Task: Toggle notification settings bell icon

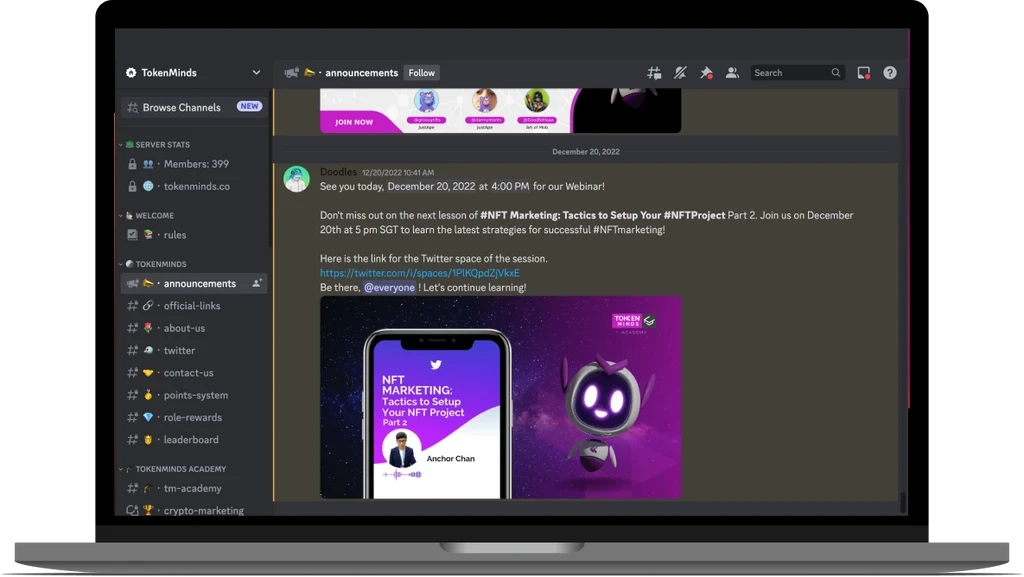Action: coord(680,73)
